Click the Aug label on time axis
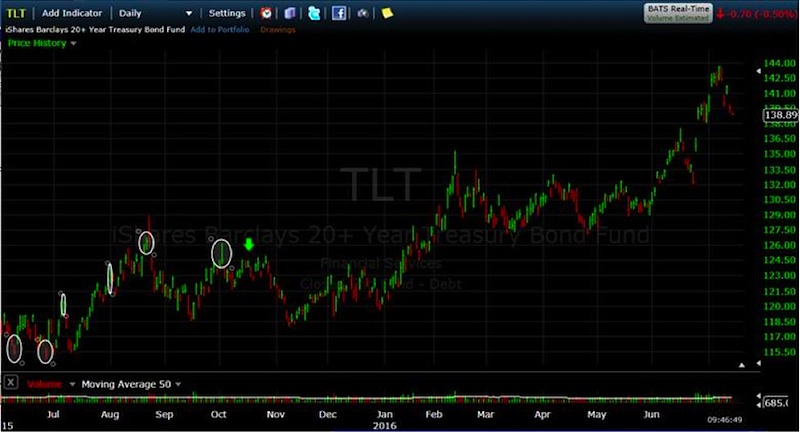The image size is (800, 432). (110, 414)
